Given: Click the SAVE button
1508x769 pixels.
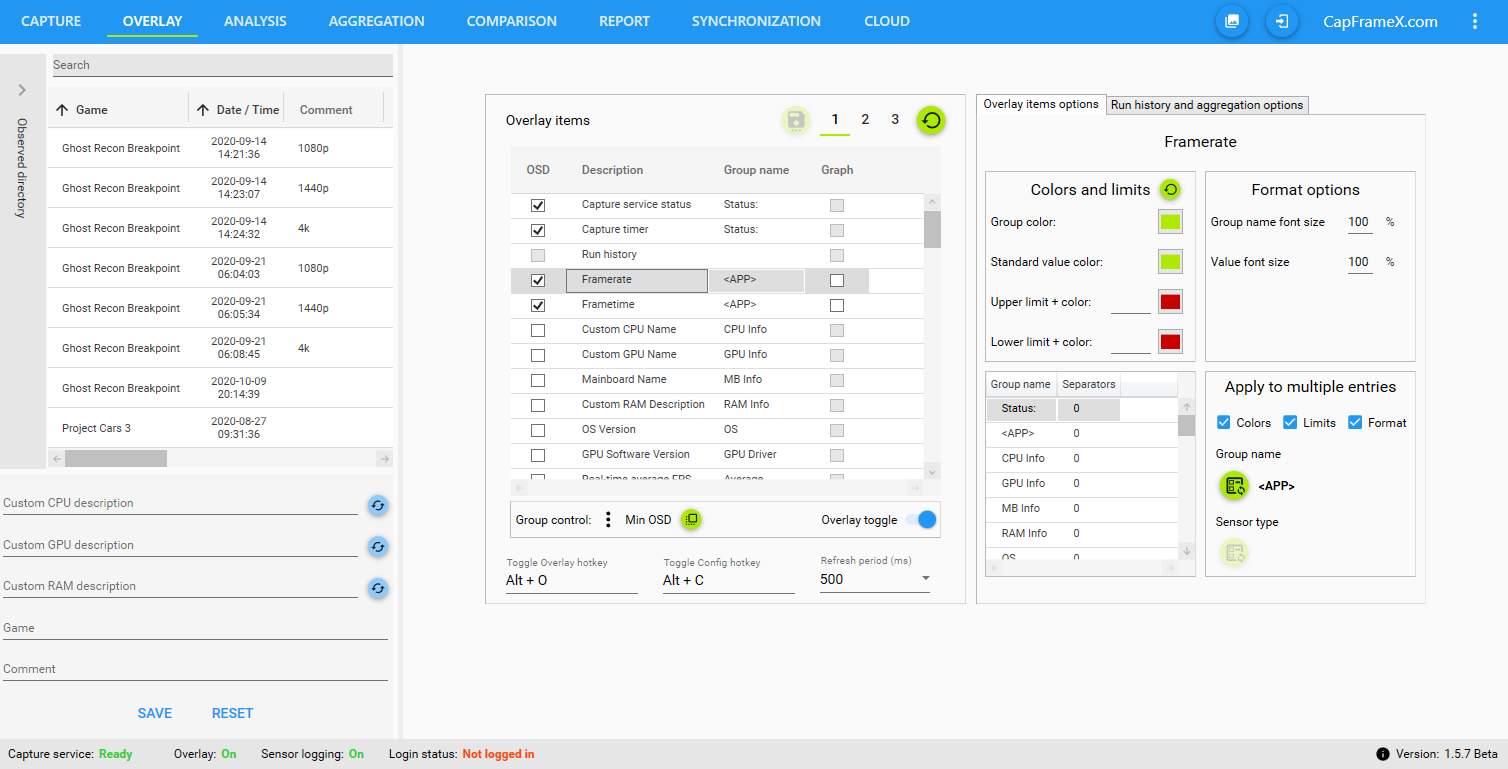Looking at the screenshot, I should pyautogui.click(x=155, y=713).
